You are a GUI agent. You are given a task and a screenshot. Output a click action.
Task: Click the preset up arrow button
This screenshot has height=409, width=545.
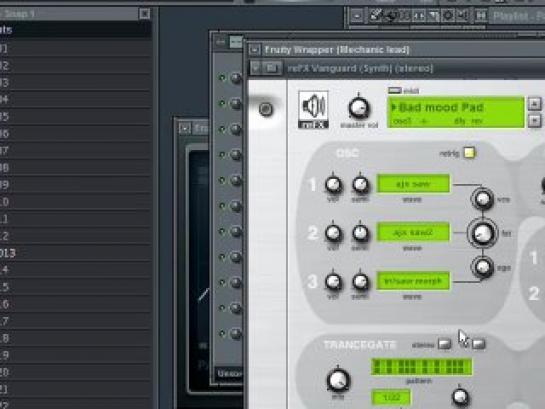pyautogui.click(x=535, y=104)
